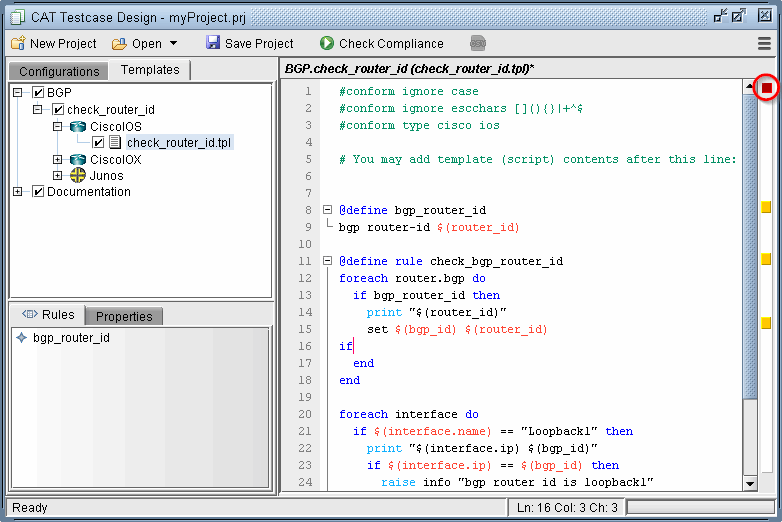Click the red error indicator icon

pos(767,88)
